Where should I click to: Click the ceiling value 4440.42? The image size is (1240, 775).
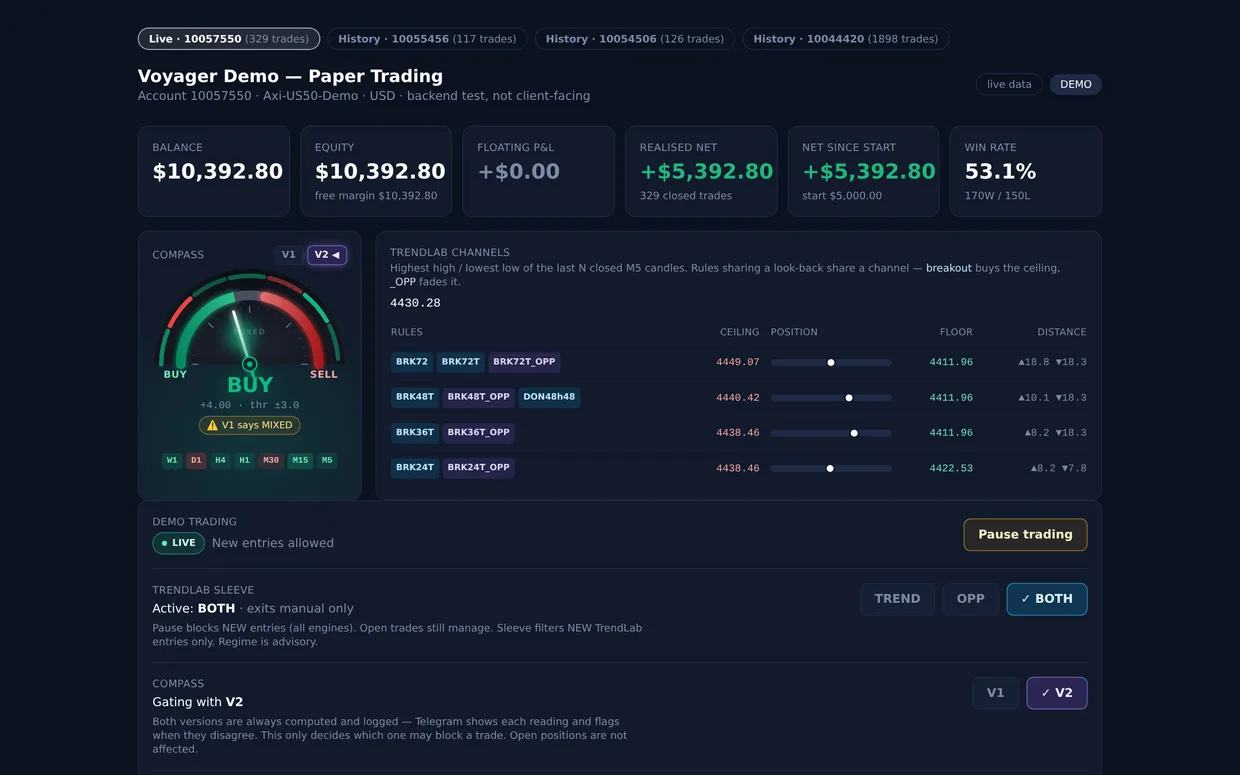point(738,398)
